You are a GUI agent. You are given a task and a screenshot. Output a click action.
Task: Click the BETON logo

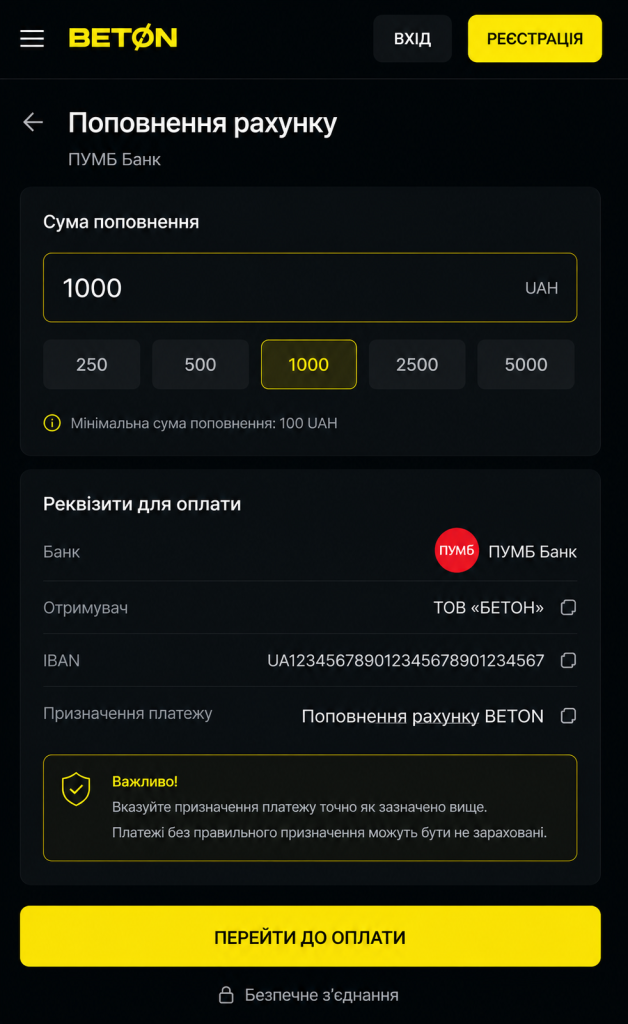tap(123, 38)
